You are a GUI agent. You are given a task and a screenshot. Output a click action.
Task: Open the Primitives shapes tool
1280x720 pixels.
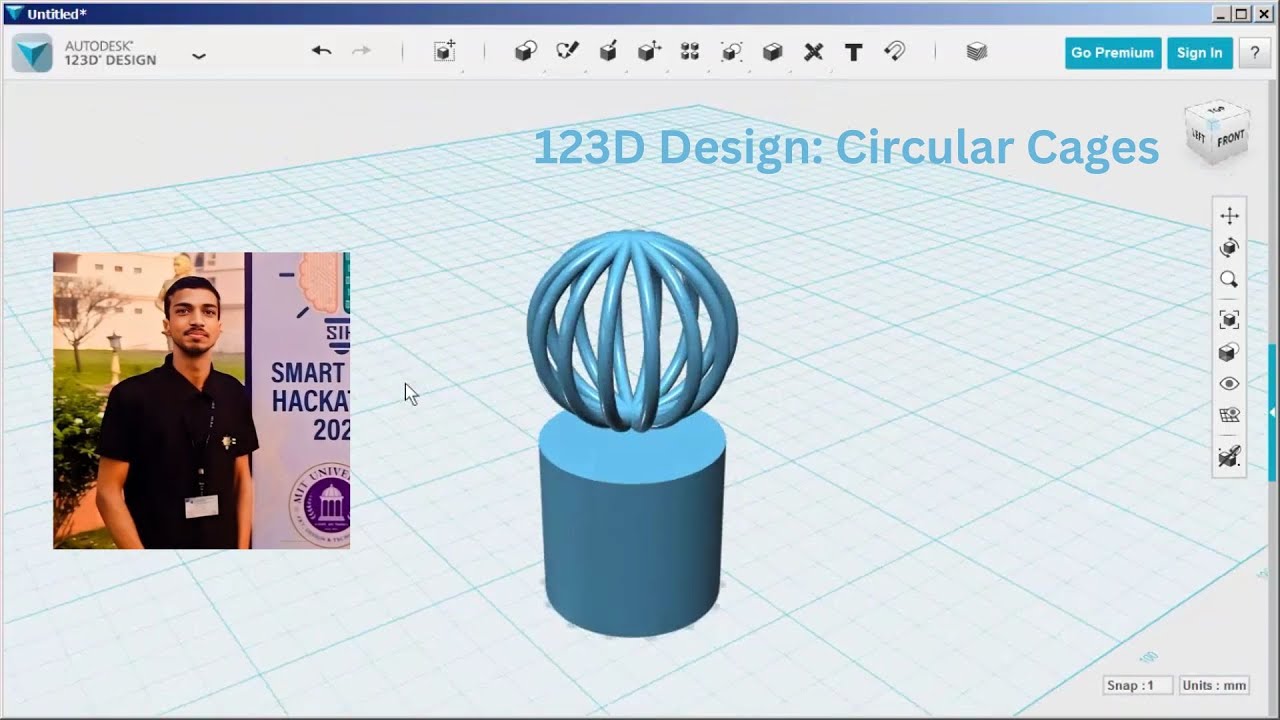pos(526,52)
